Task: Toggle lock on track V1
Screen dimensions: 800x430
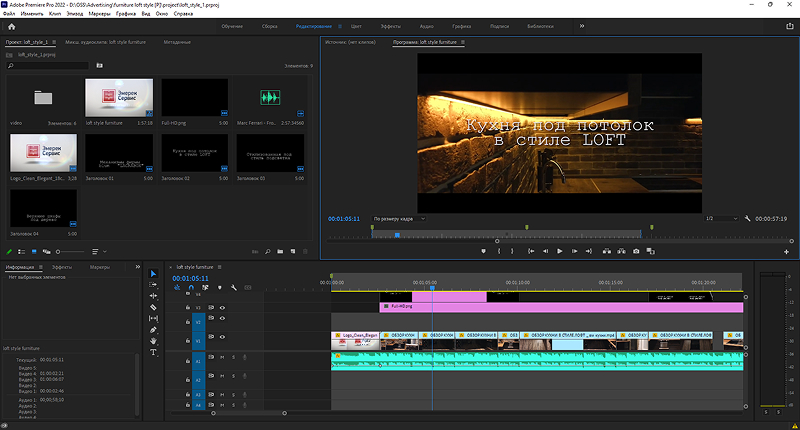Action: [x=187, y=340]
